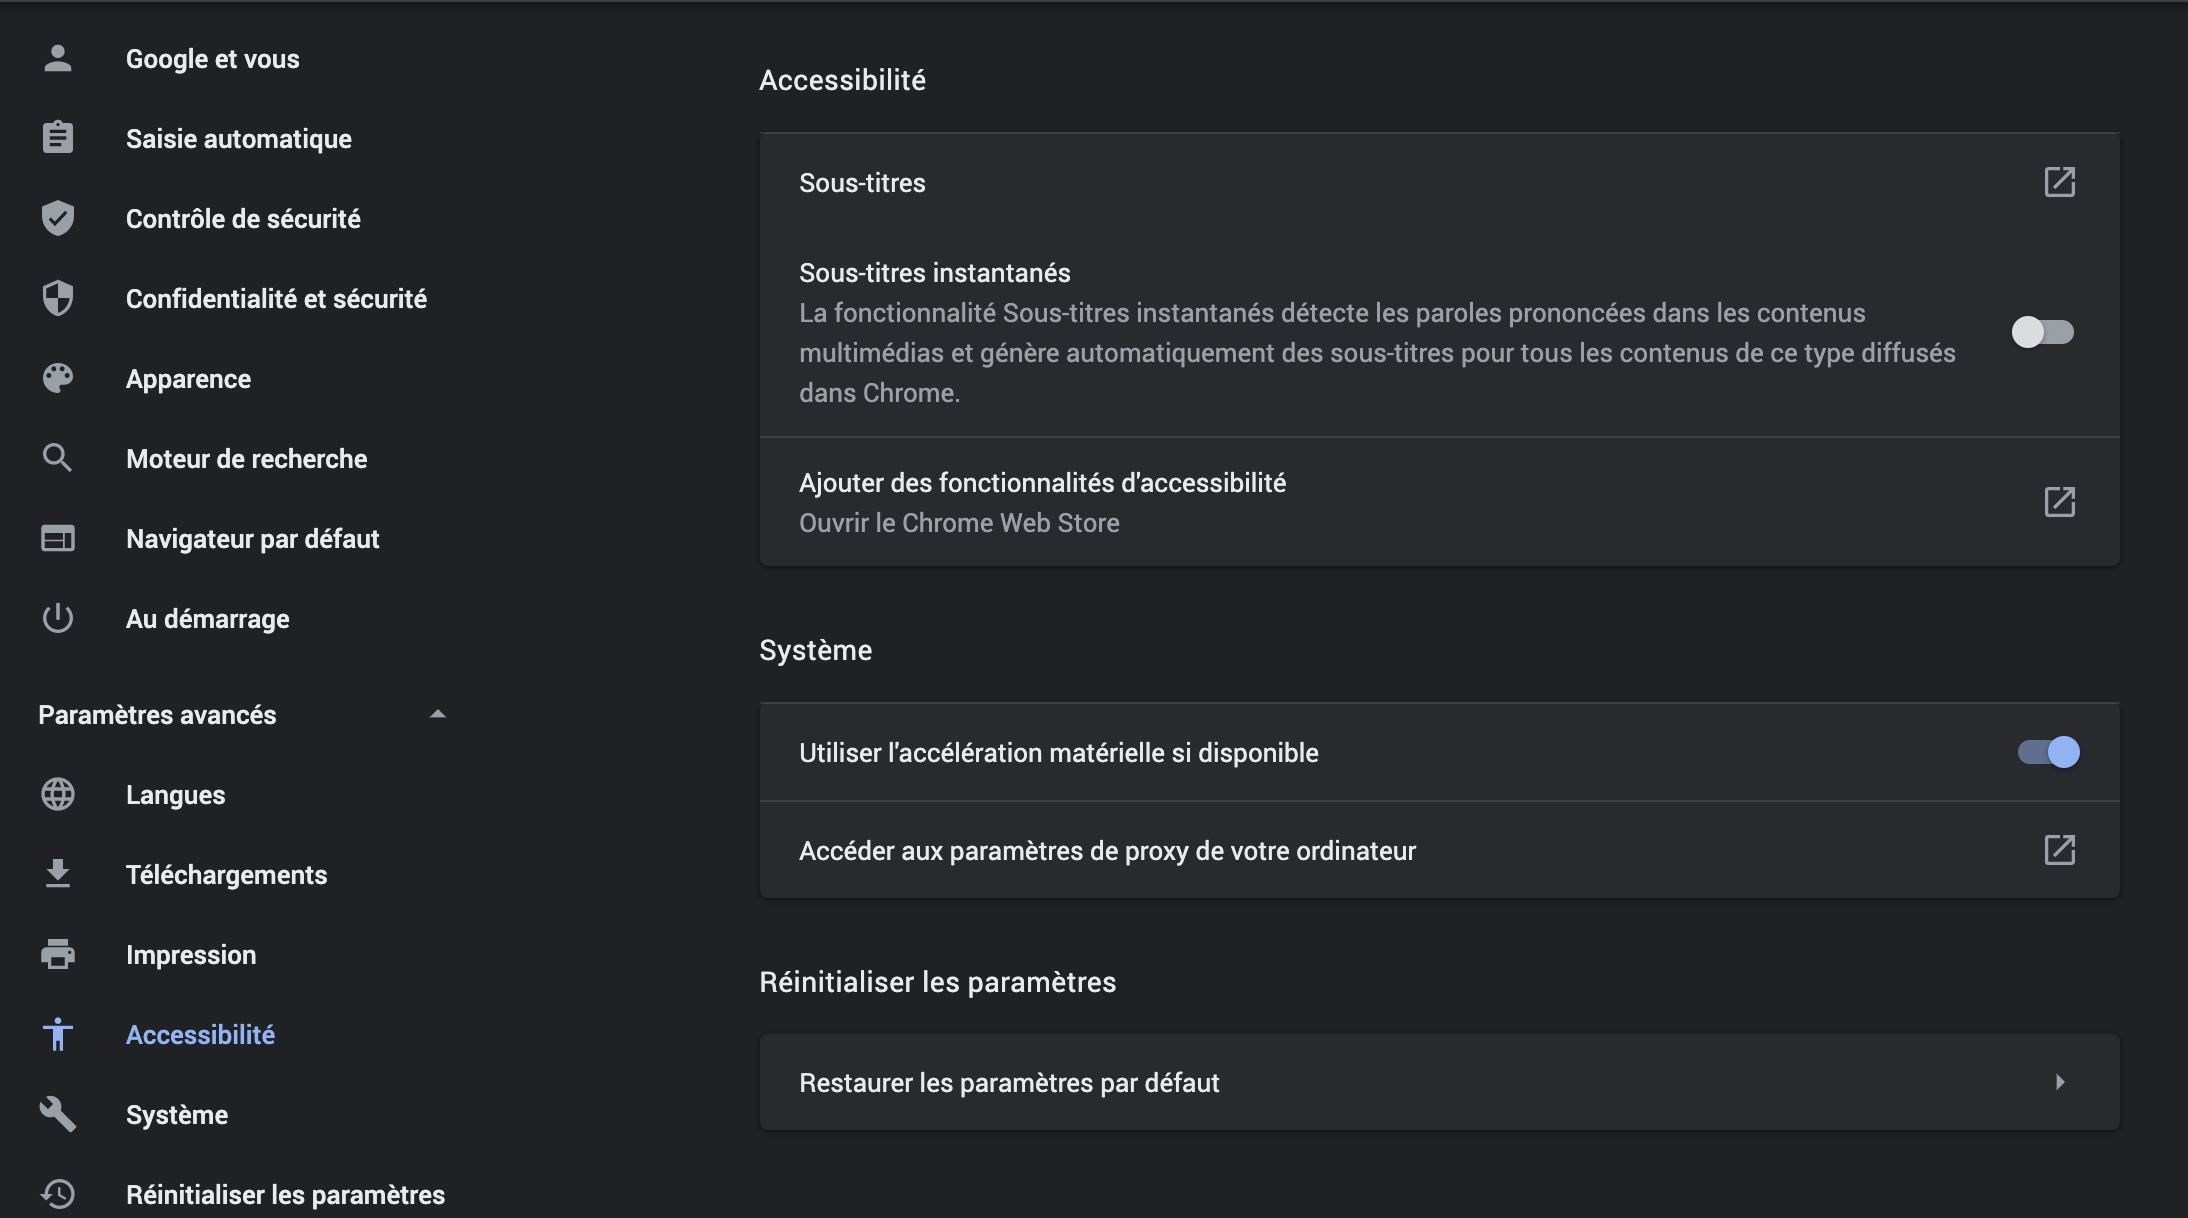2188x1218 pixels.
Task: Click the person icon beside Google et vous
Action: click(x=58, y=59)
